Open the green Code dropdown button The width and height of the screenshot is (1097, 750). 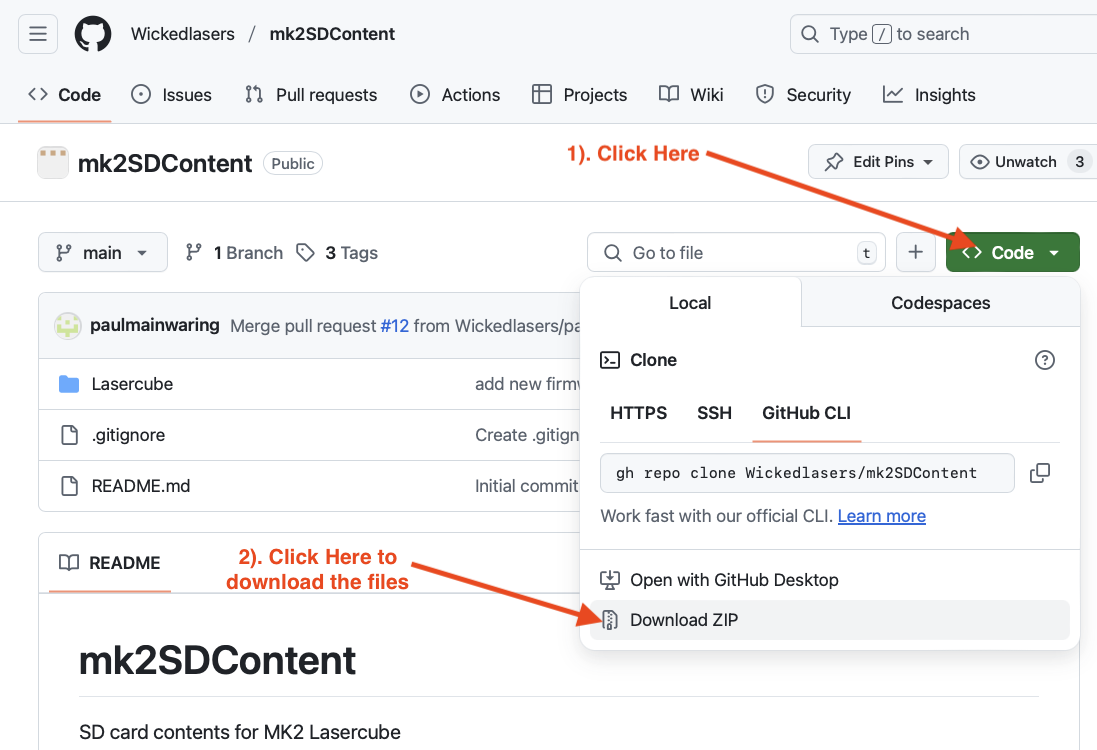(x=1012, y=253)
